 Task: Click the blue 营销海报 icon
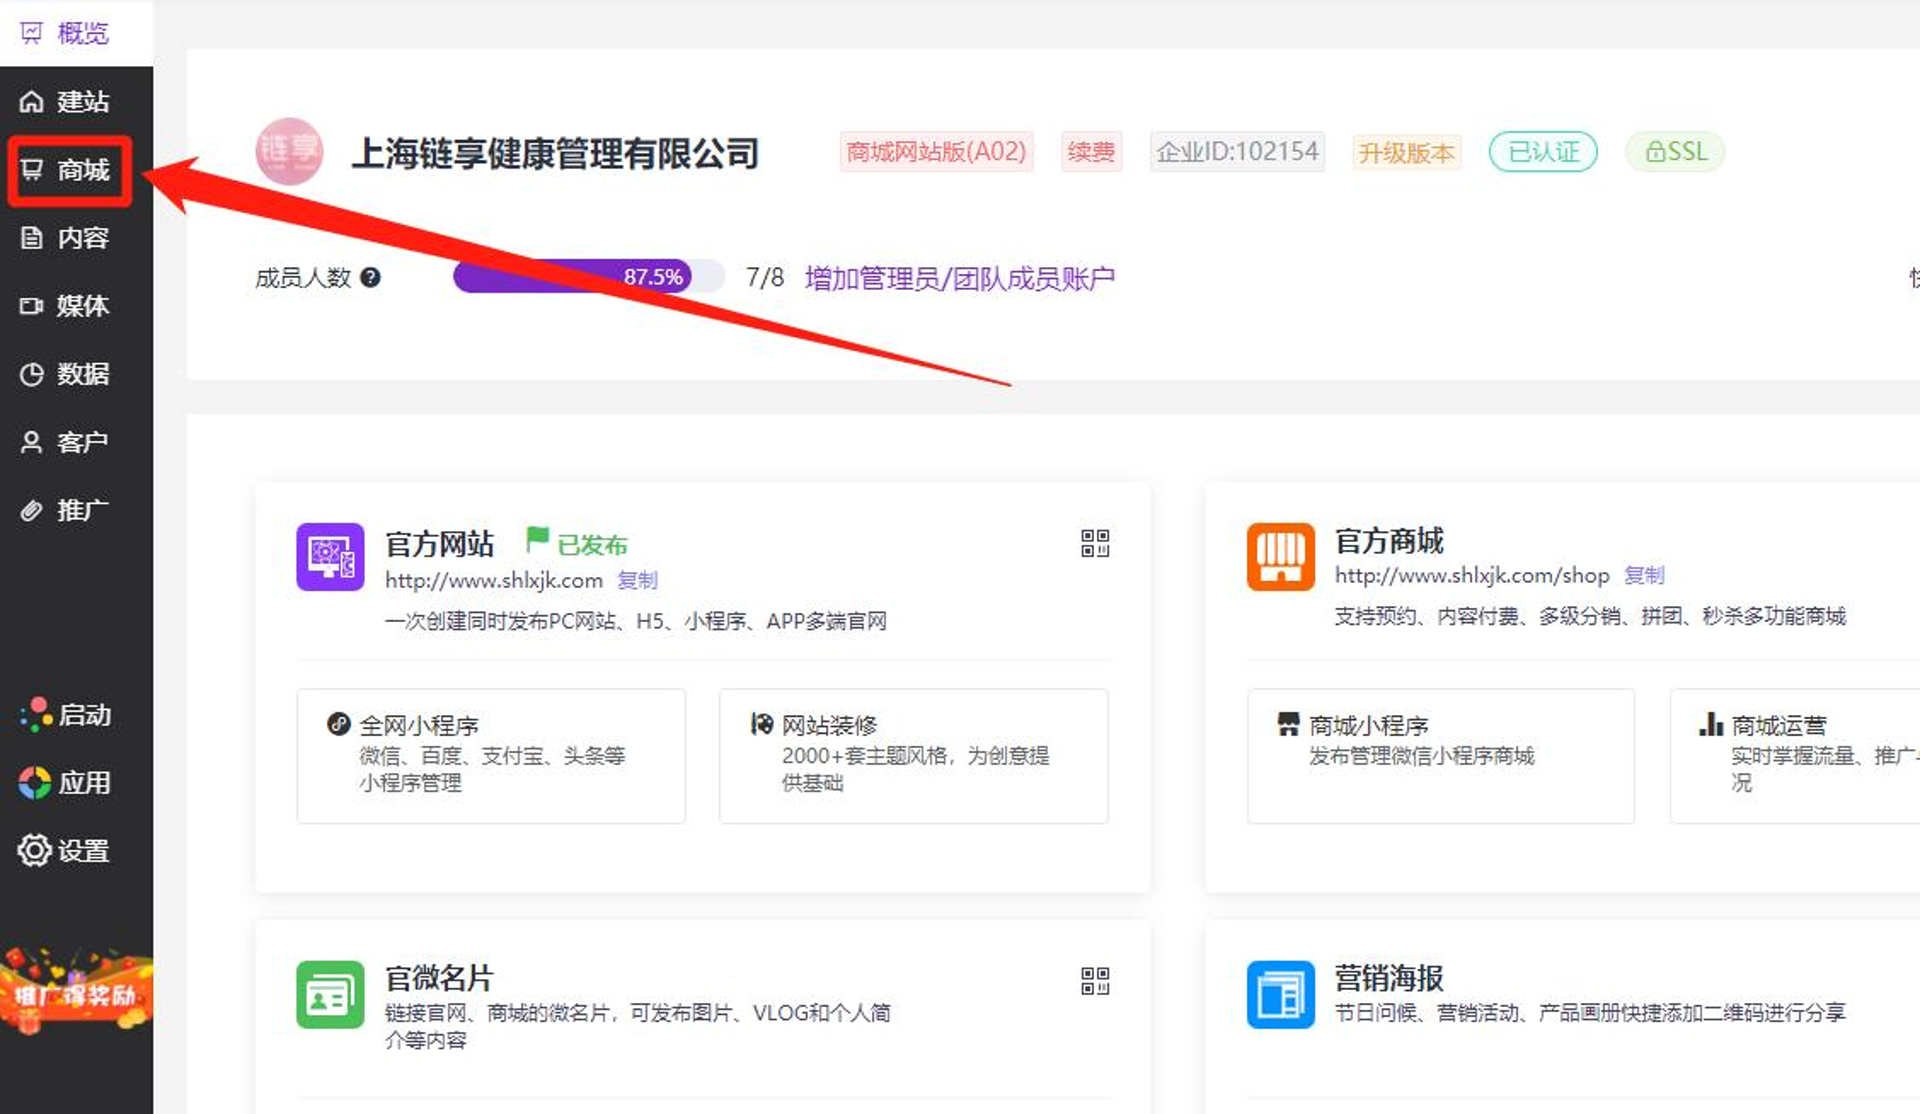click(1281, 994)
